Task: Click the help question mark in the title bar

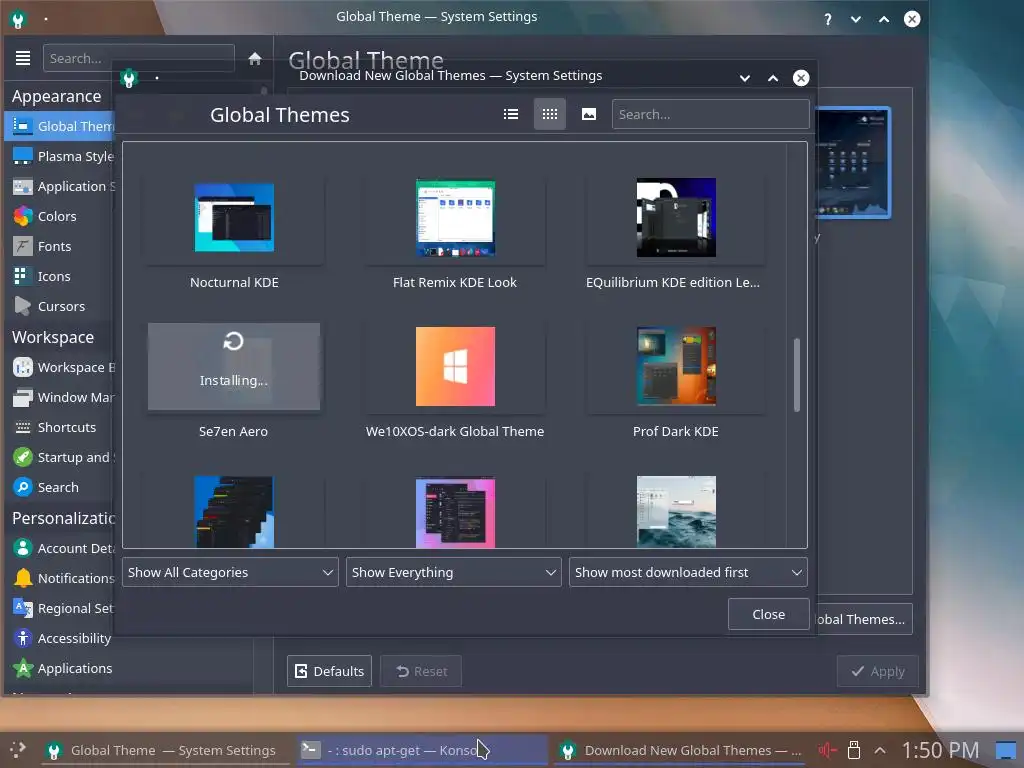Action: pos(827,19)
